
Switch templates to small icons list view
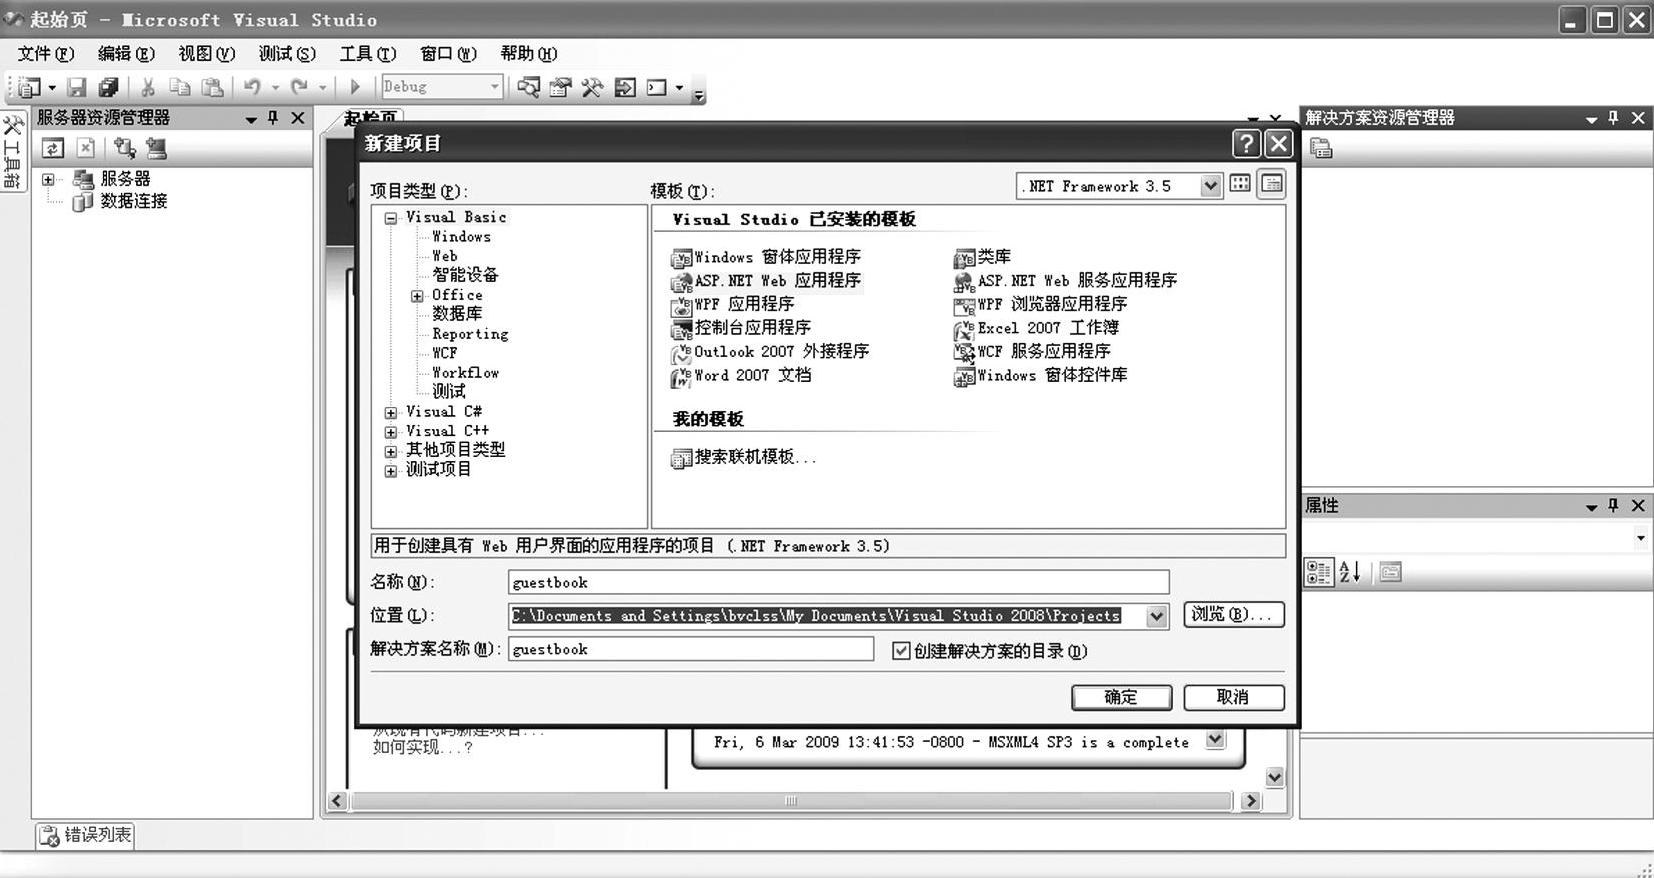tap(1272, 184)
